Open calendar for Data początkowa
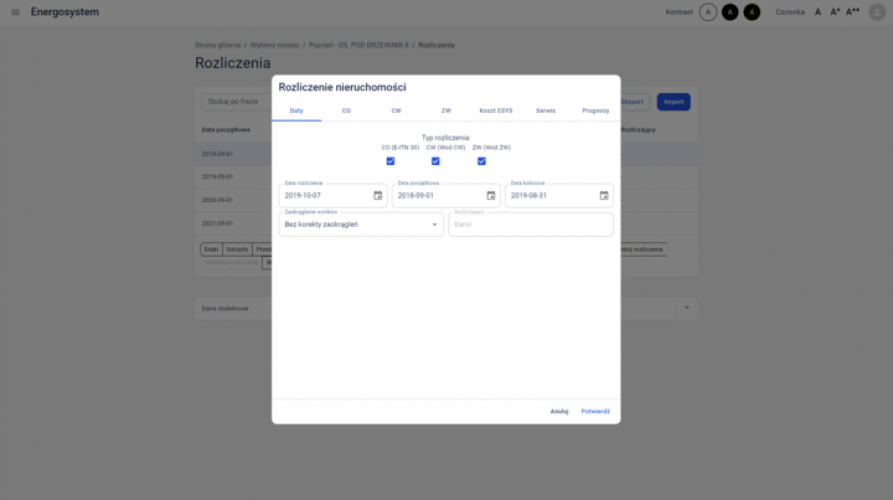The height and width of the screenshot is (500, 893). coord(491,195)
